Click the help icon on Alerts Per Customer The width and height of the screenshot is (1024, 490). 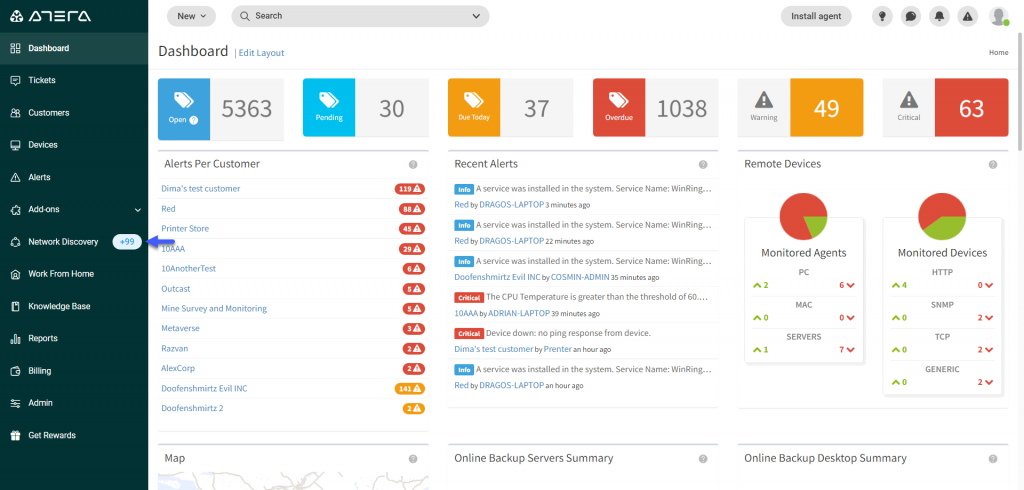coord(413,164)
